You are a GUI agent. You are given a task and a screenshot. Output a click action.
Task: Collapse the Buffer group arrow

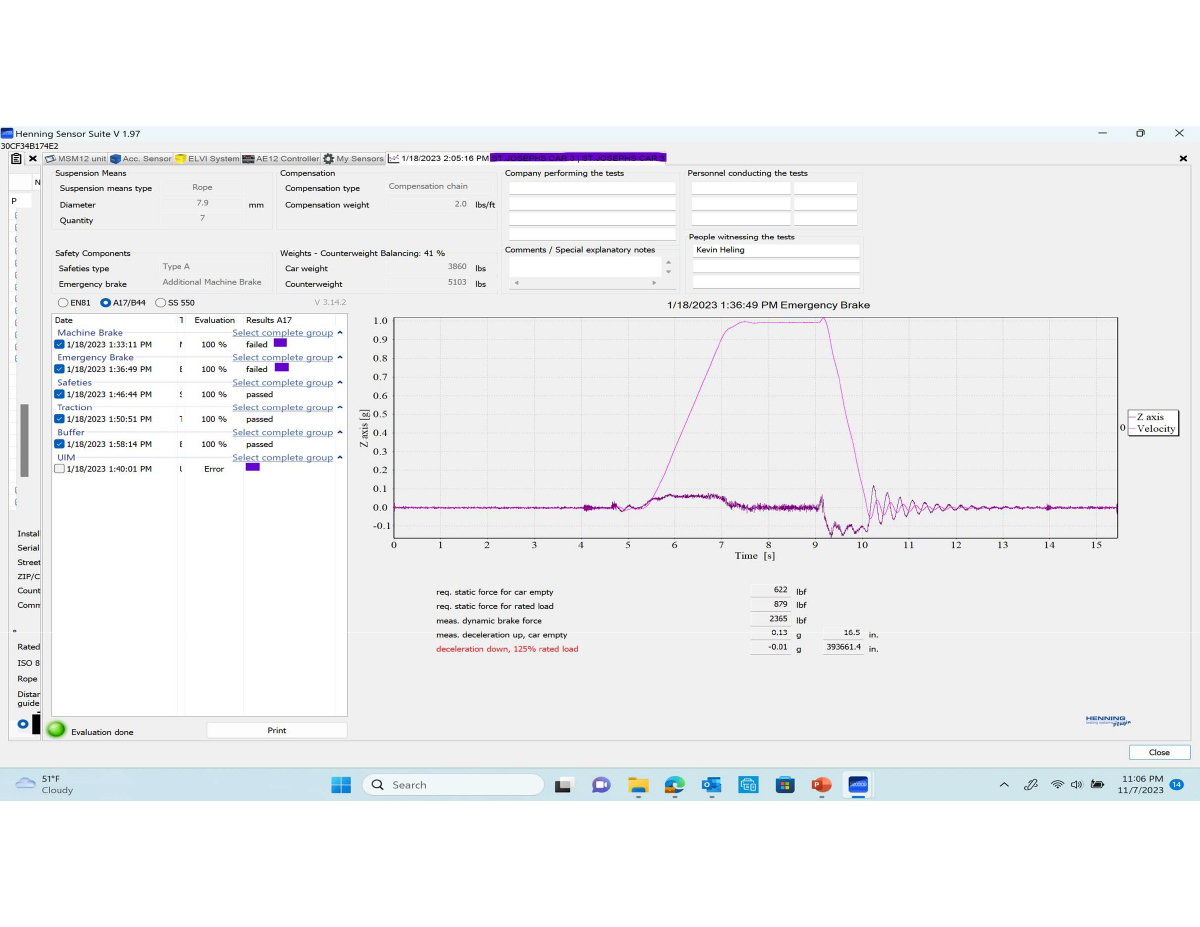(340, 433)
